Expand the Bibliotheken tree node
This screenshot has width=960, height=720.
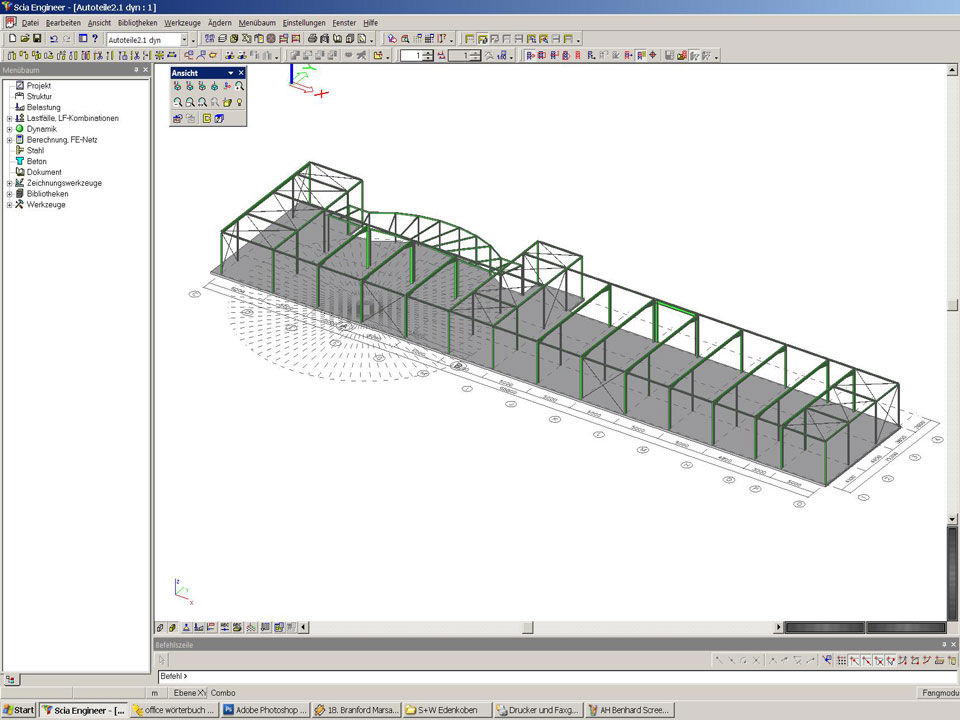[x=9, y=194]
